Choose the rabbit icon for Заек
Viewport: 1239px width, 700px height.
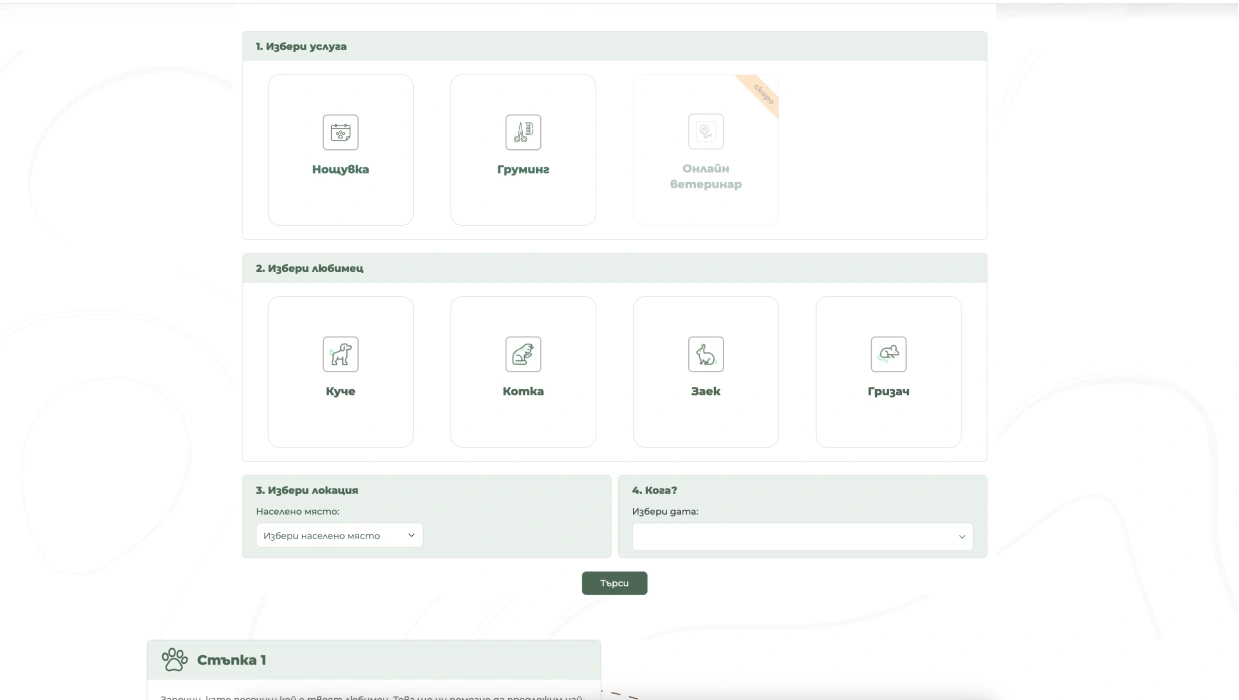tap(706, 354)
